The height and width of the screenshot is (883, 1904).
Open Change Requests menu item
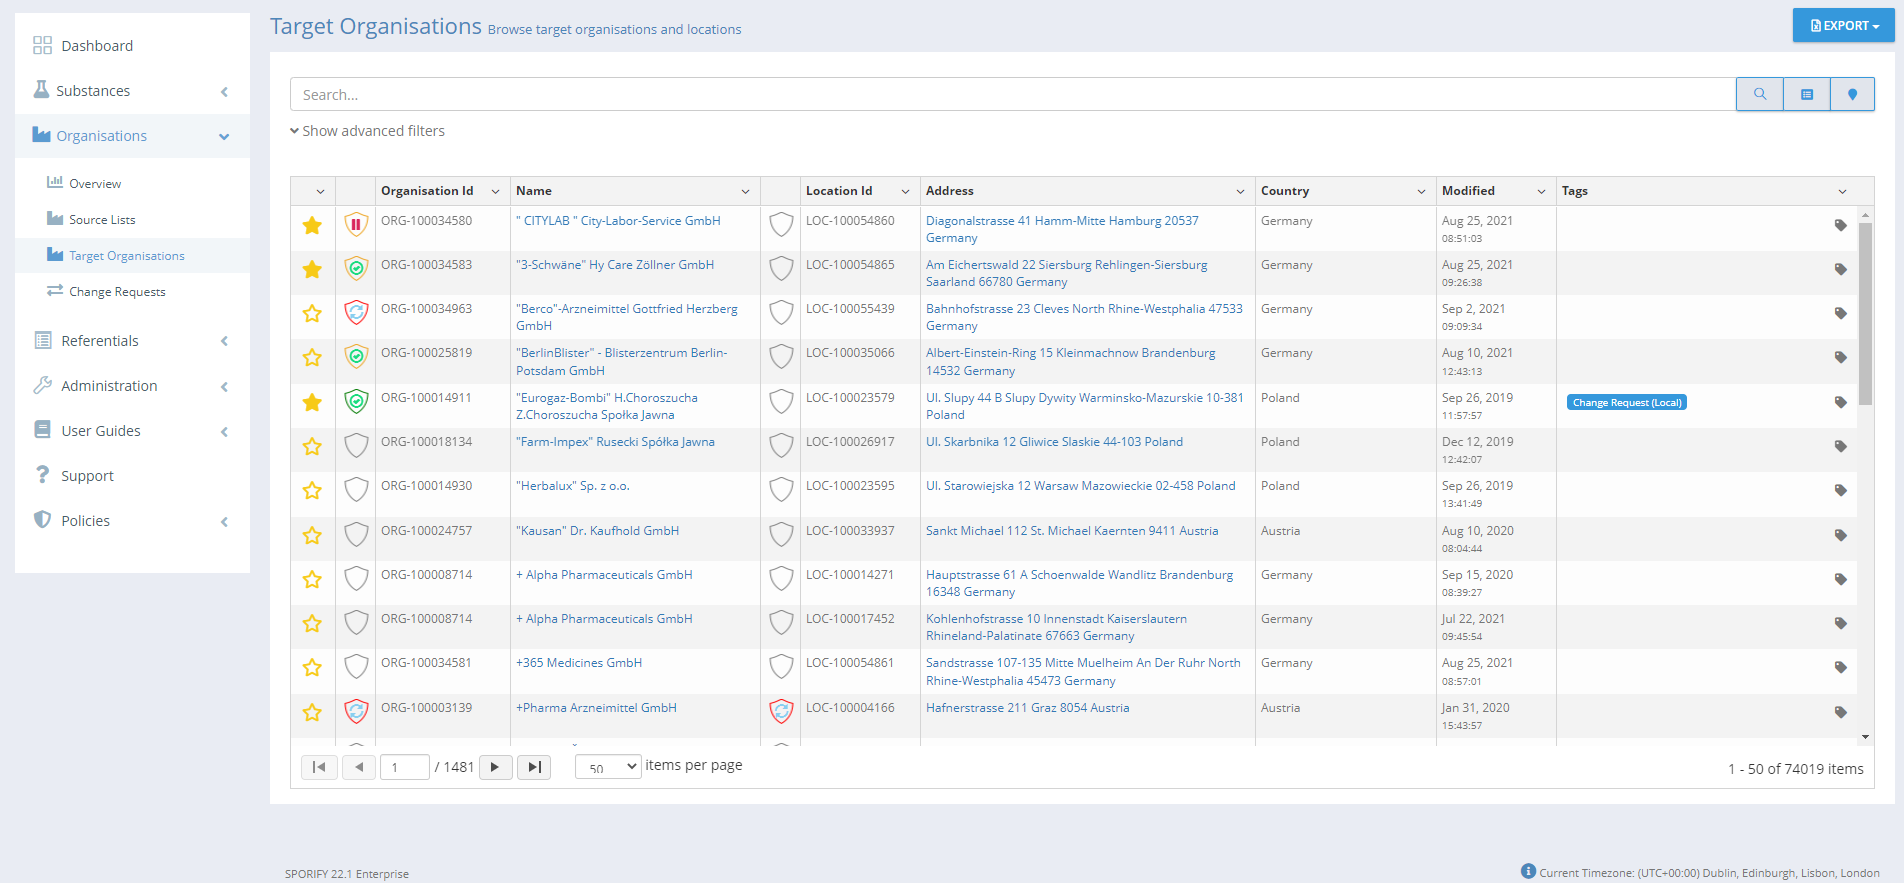point(117,292)
